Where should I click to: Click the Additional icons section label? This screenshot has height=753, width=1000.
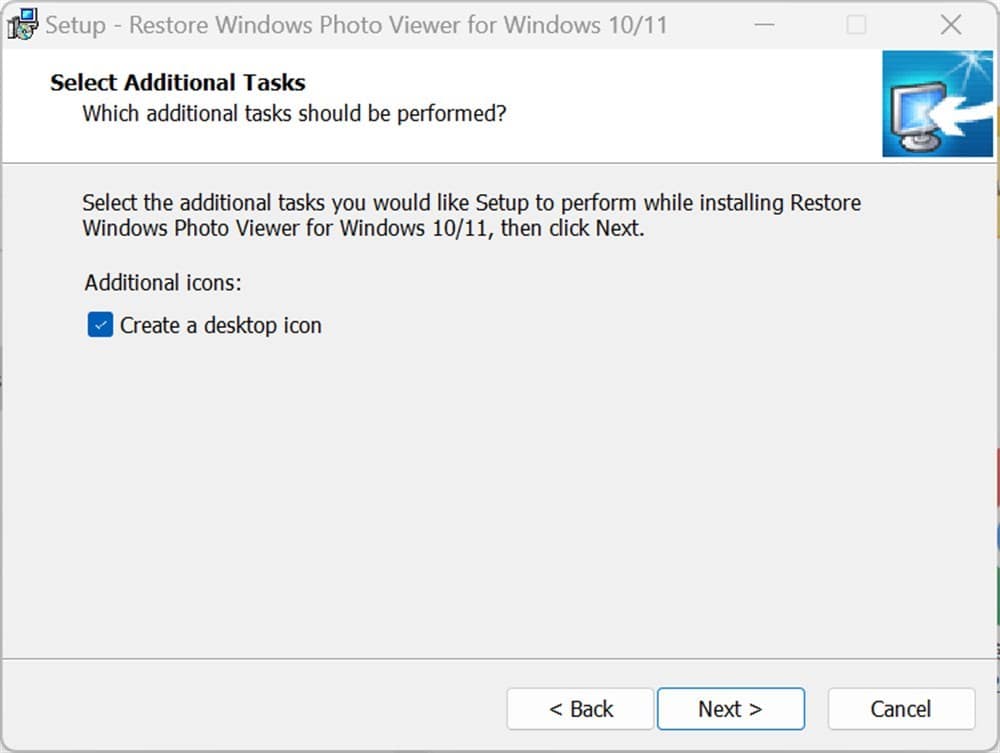point(162,282)
